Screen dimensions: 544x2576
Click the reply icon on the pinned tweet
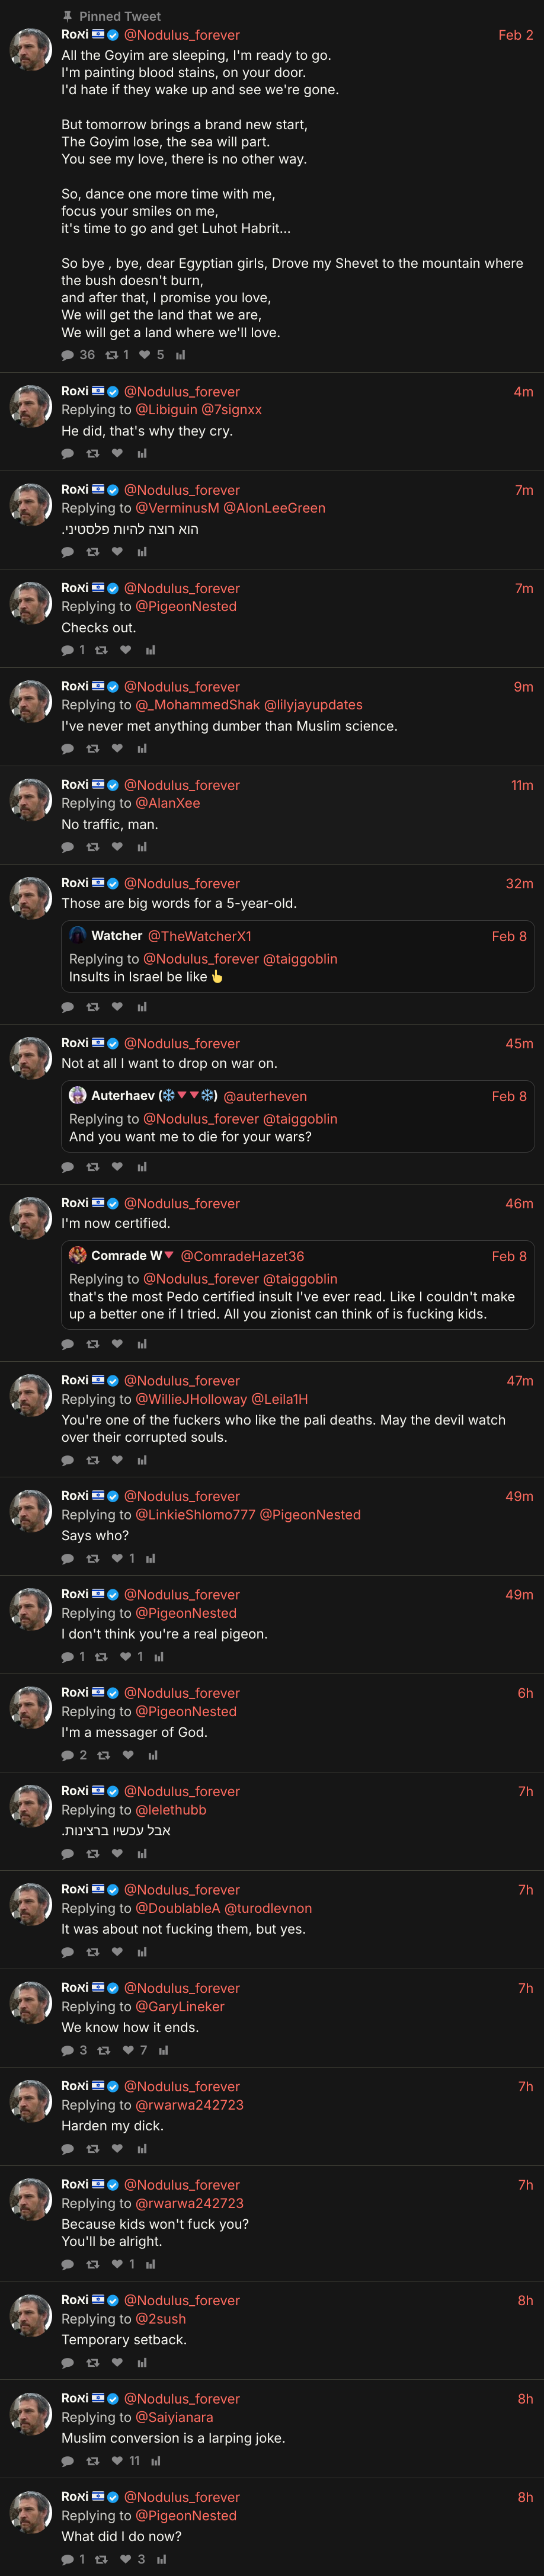68,355
